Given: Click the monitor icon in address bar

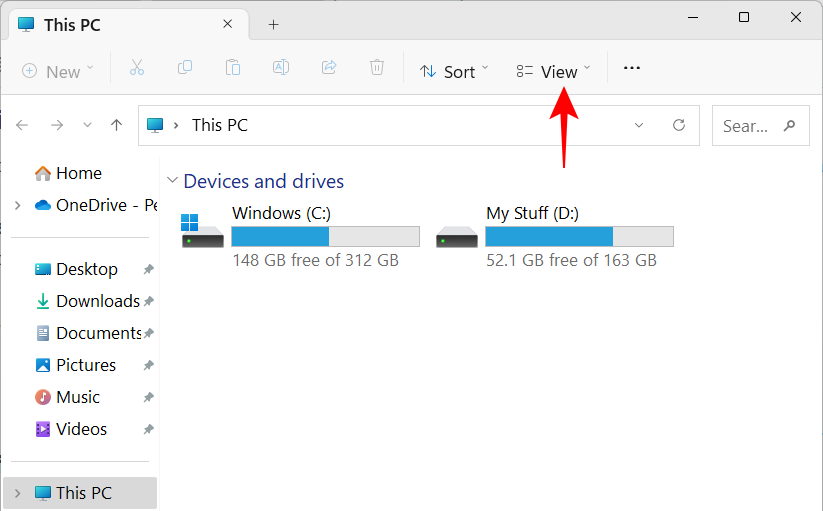Looking at the screenshot, I should point(155,125).
